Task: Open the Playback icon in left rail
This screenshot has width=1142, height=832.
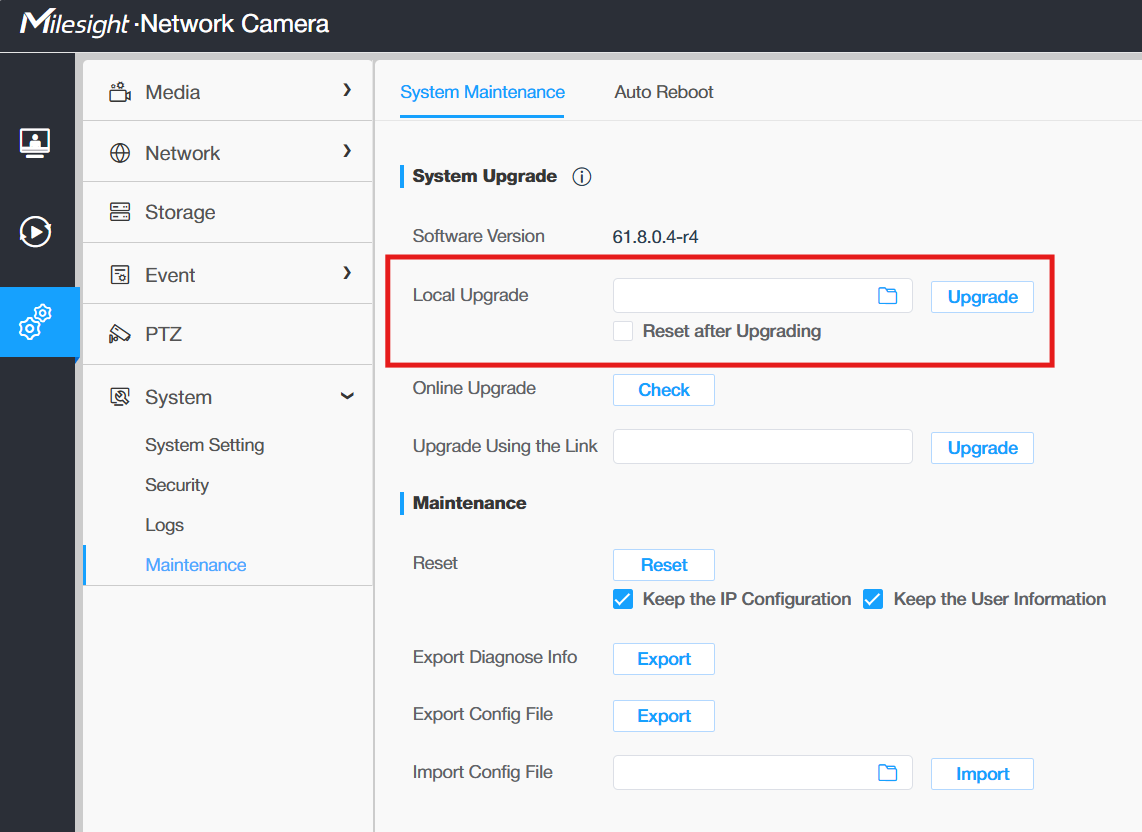Action: (x=35, y=232)
